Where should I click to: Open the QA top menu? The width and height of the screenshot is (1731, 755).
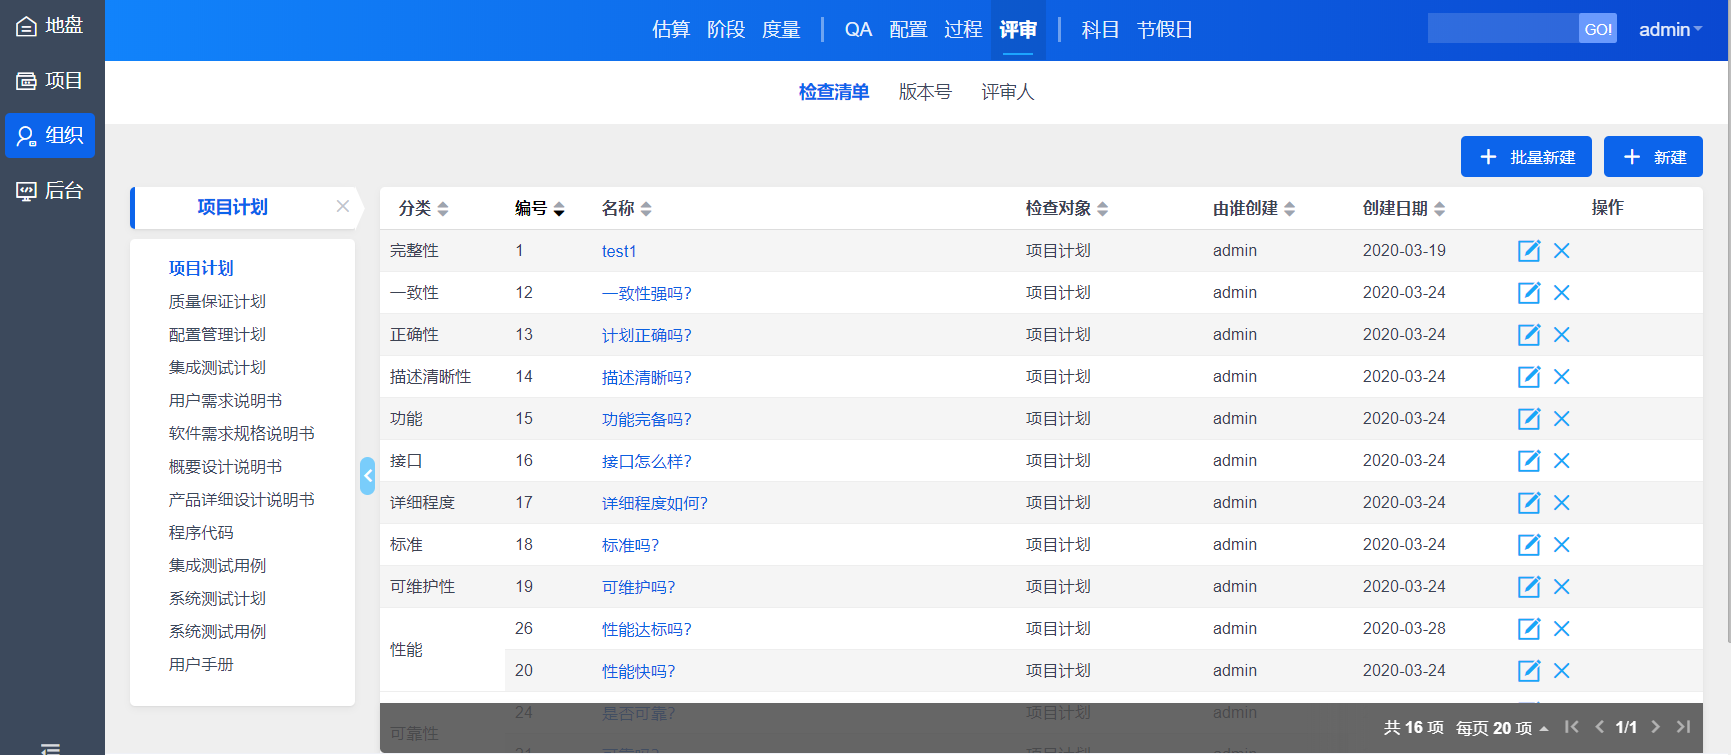(858, 30)
